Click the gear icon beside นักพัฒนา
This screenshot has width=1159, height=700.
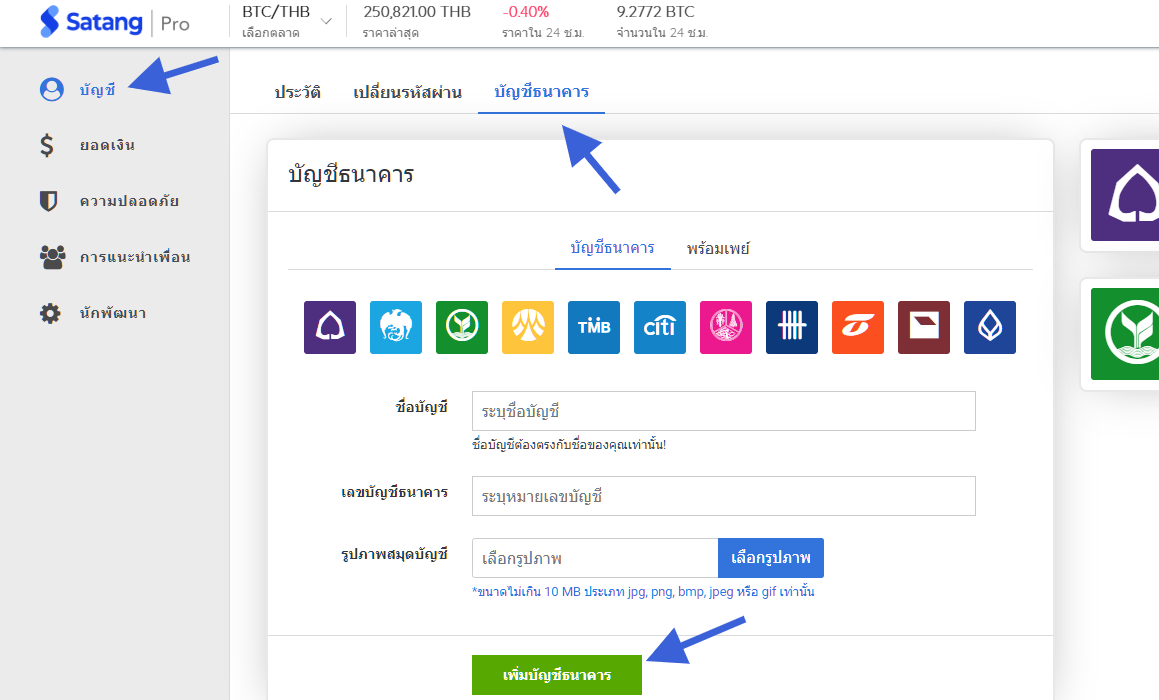pyautogui.click(x=50, y=313)
